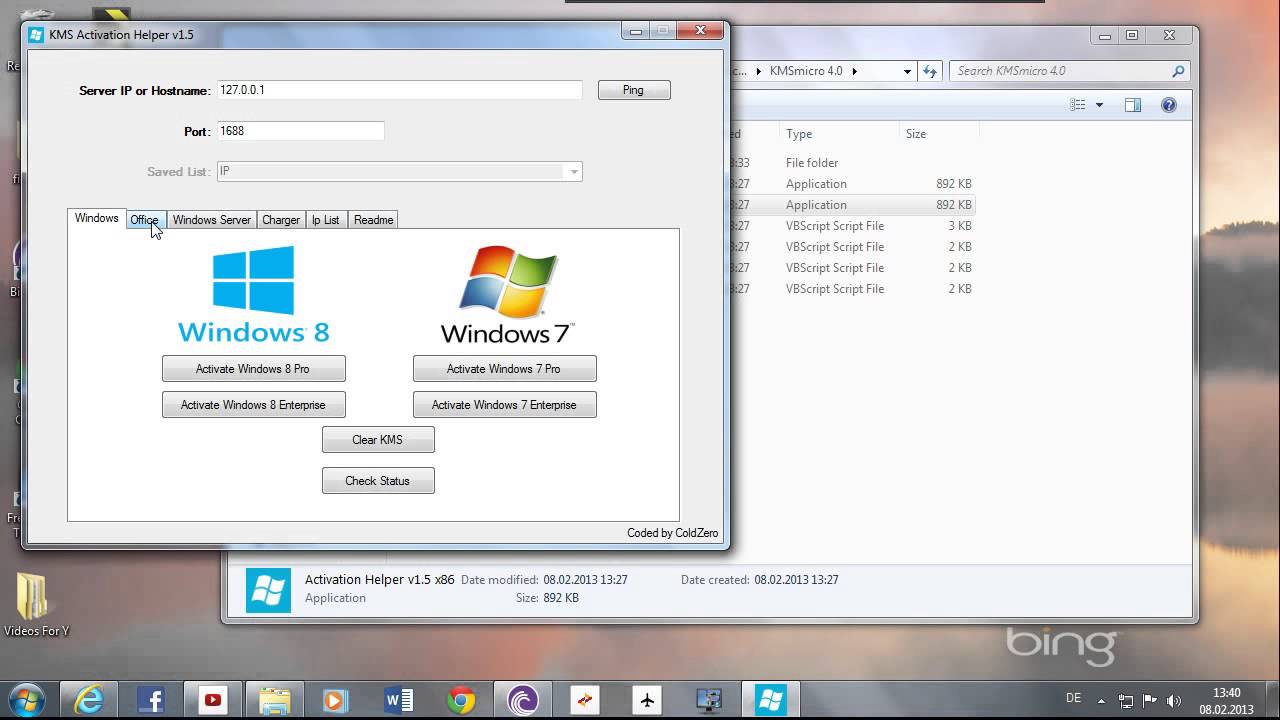Viewport: 1280px width, 720px height.
Task: Toggle the Explorer preview pane icon
Action: tap(1133, 105)
